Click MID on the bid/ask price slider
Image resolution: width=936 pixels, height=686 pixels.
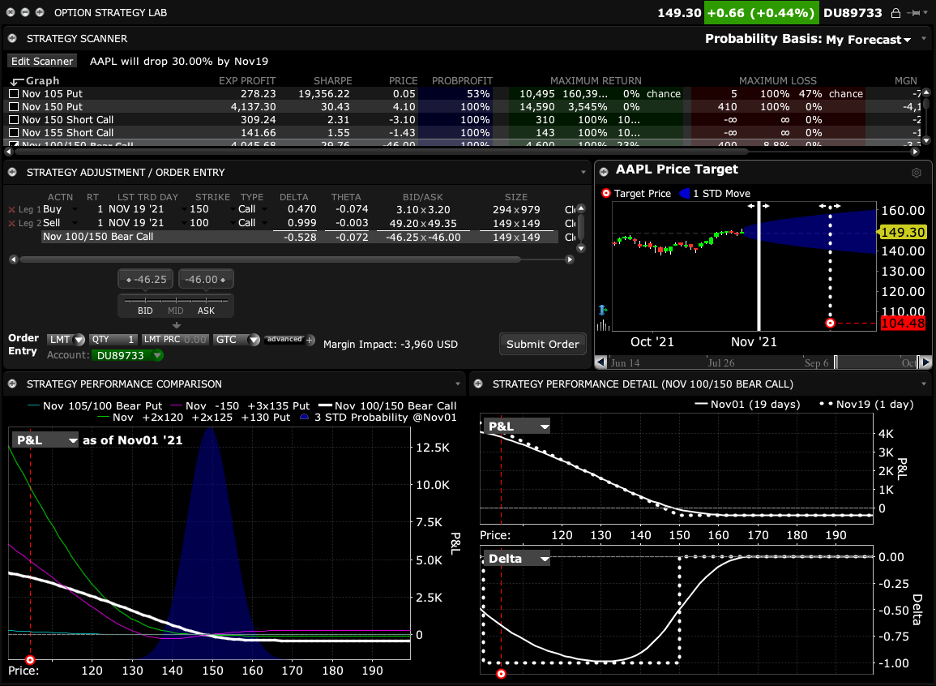click(x=176, y=311)
